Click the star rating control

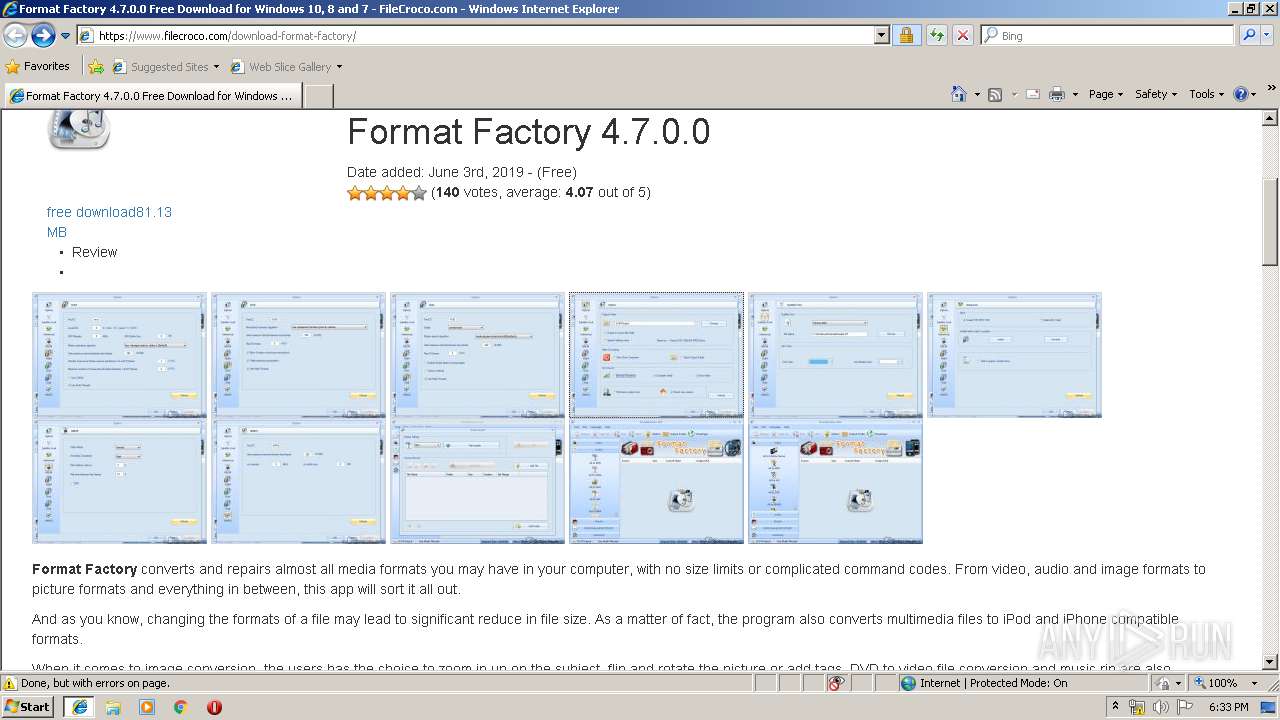pos(387,193)
